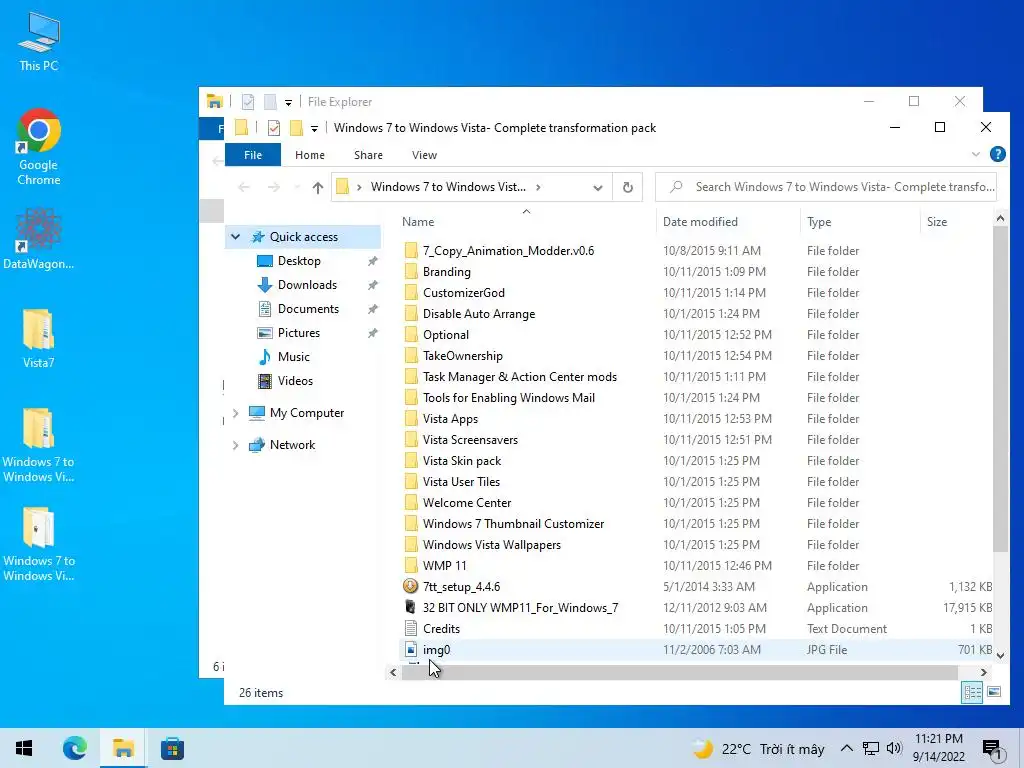Viewport: 1024px width, 768px height.
Task: Collapse the Quick access tree node
Action: pos(235,237)
